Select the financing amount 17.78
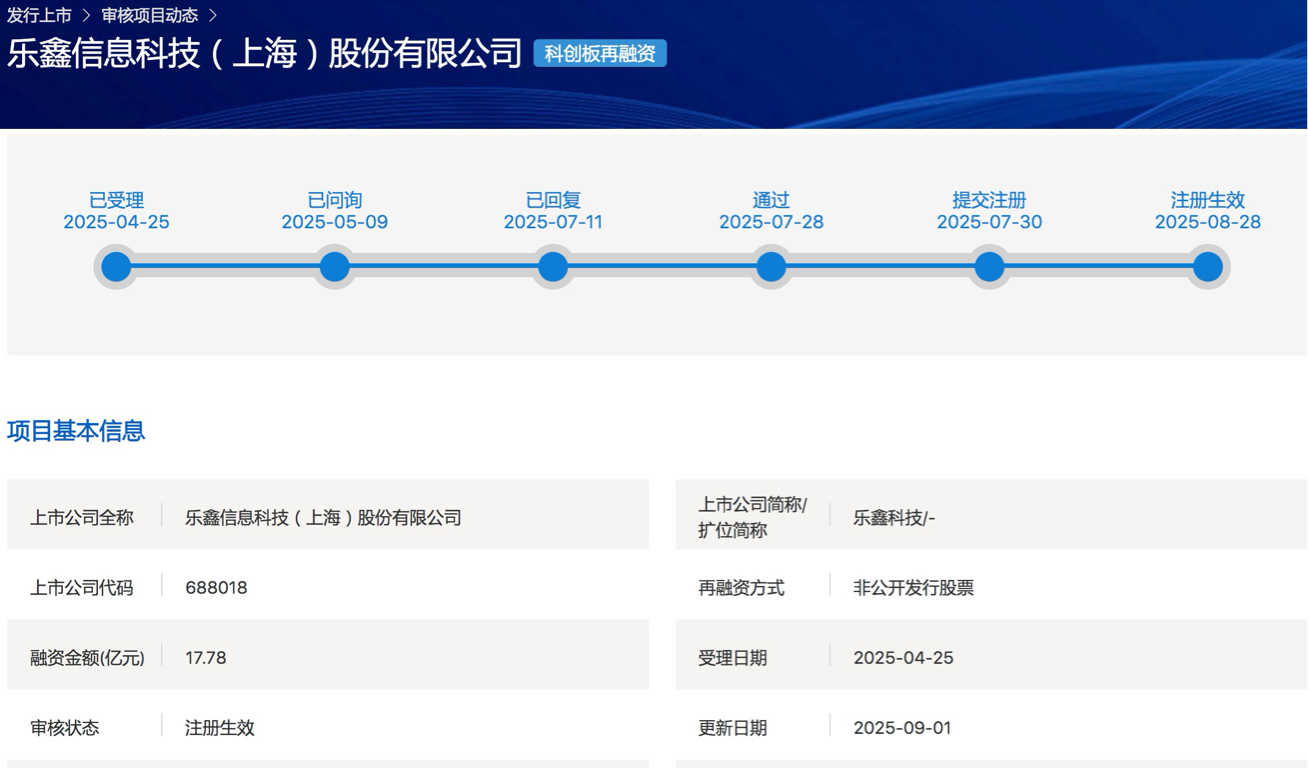Viewport: 1308px width, 768px height. click(206, 658)
